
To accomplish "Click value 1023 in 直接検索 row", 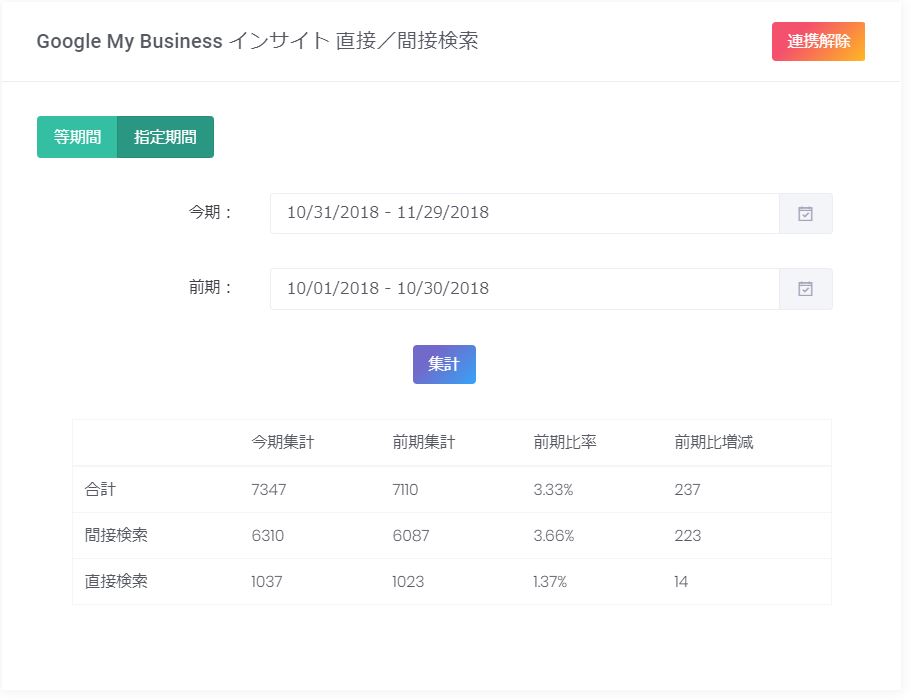I will click(408, 581).
